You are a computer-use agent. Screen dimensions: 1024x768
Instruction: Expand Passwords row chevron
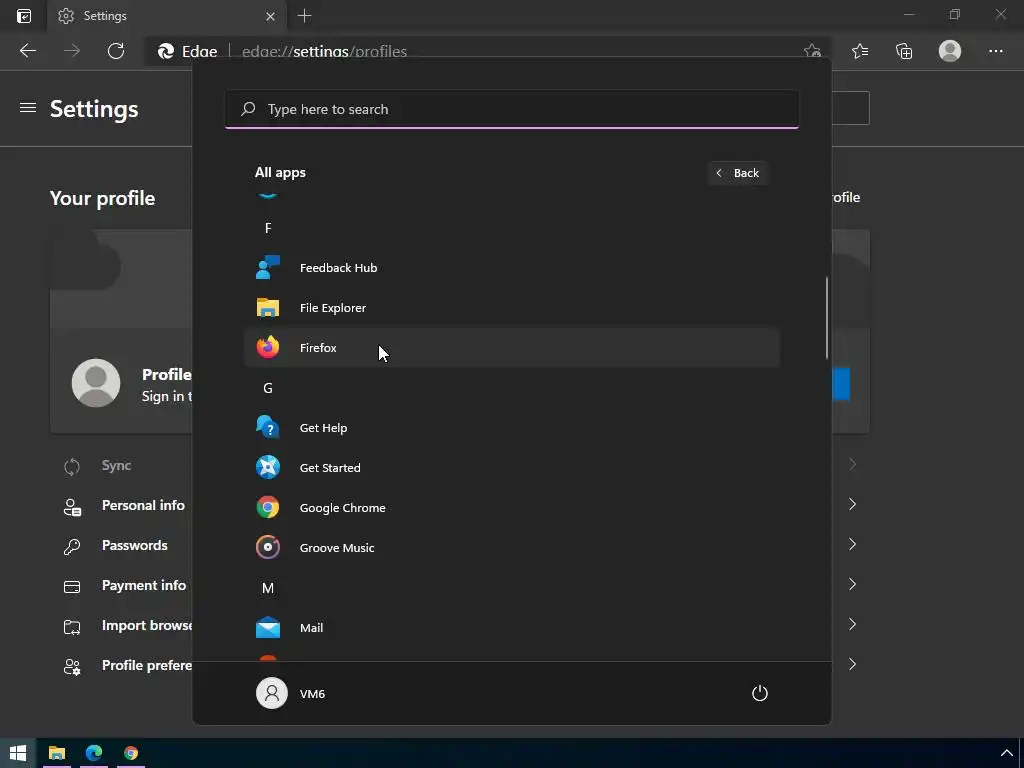pos(852,544)
